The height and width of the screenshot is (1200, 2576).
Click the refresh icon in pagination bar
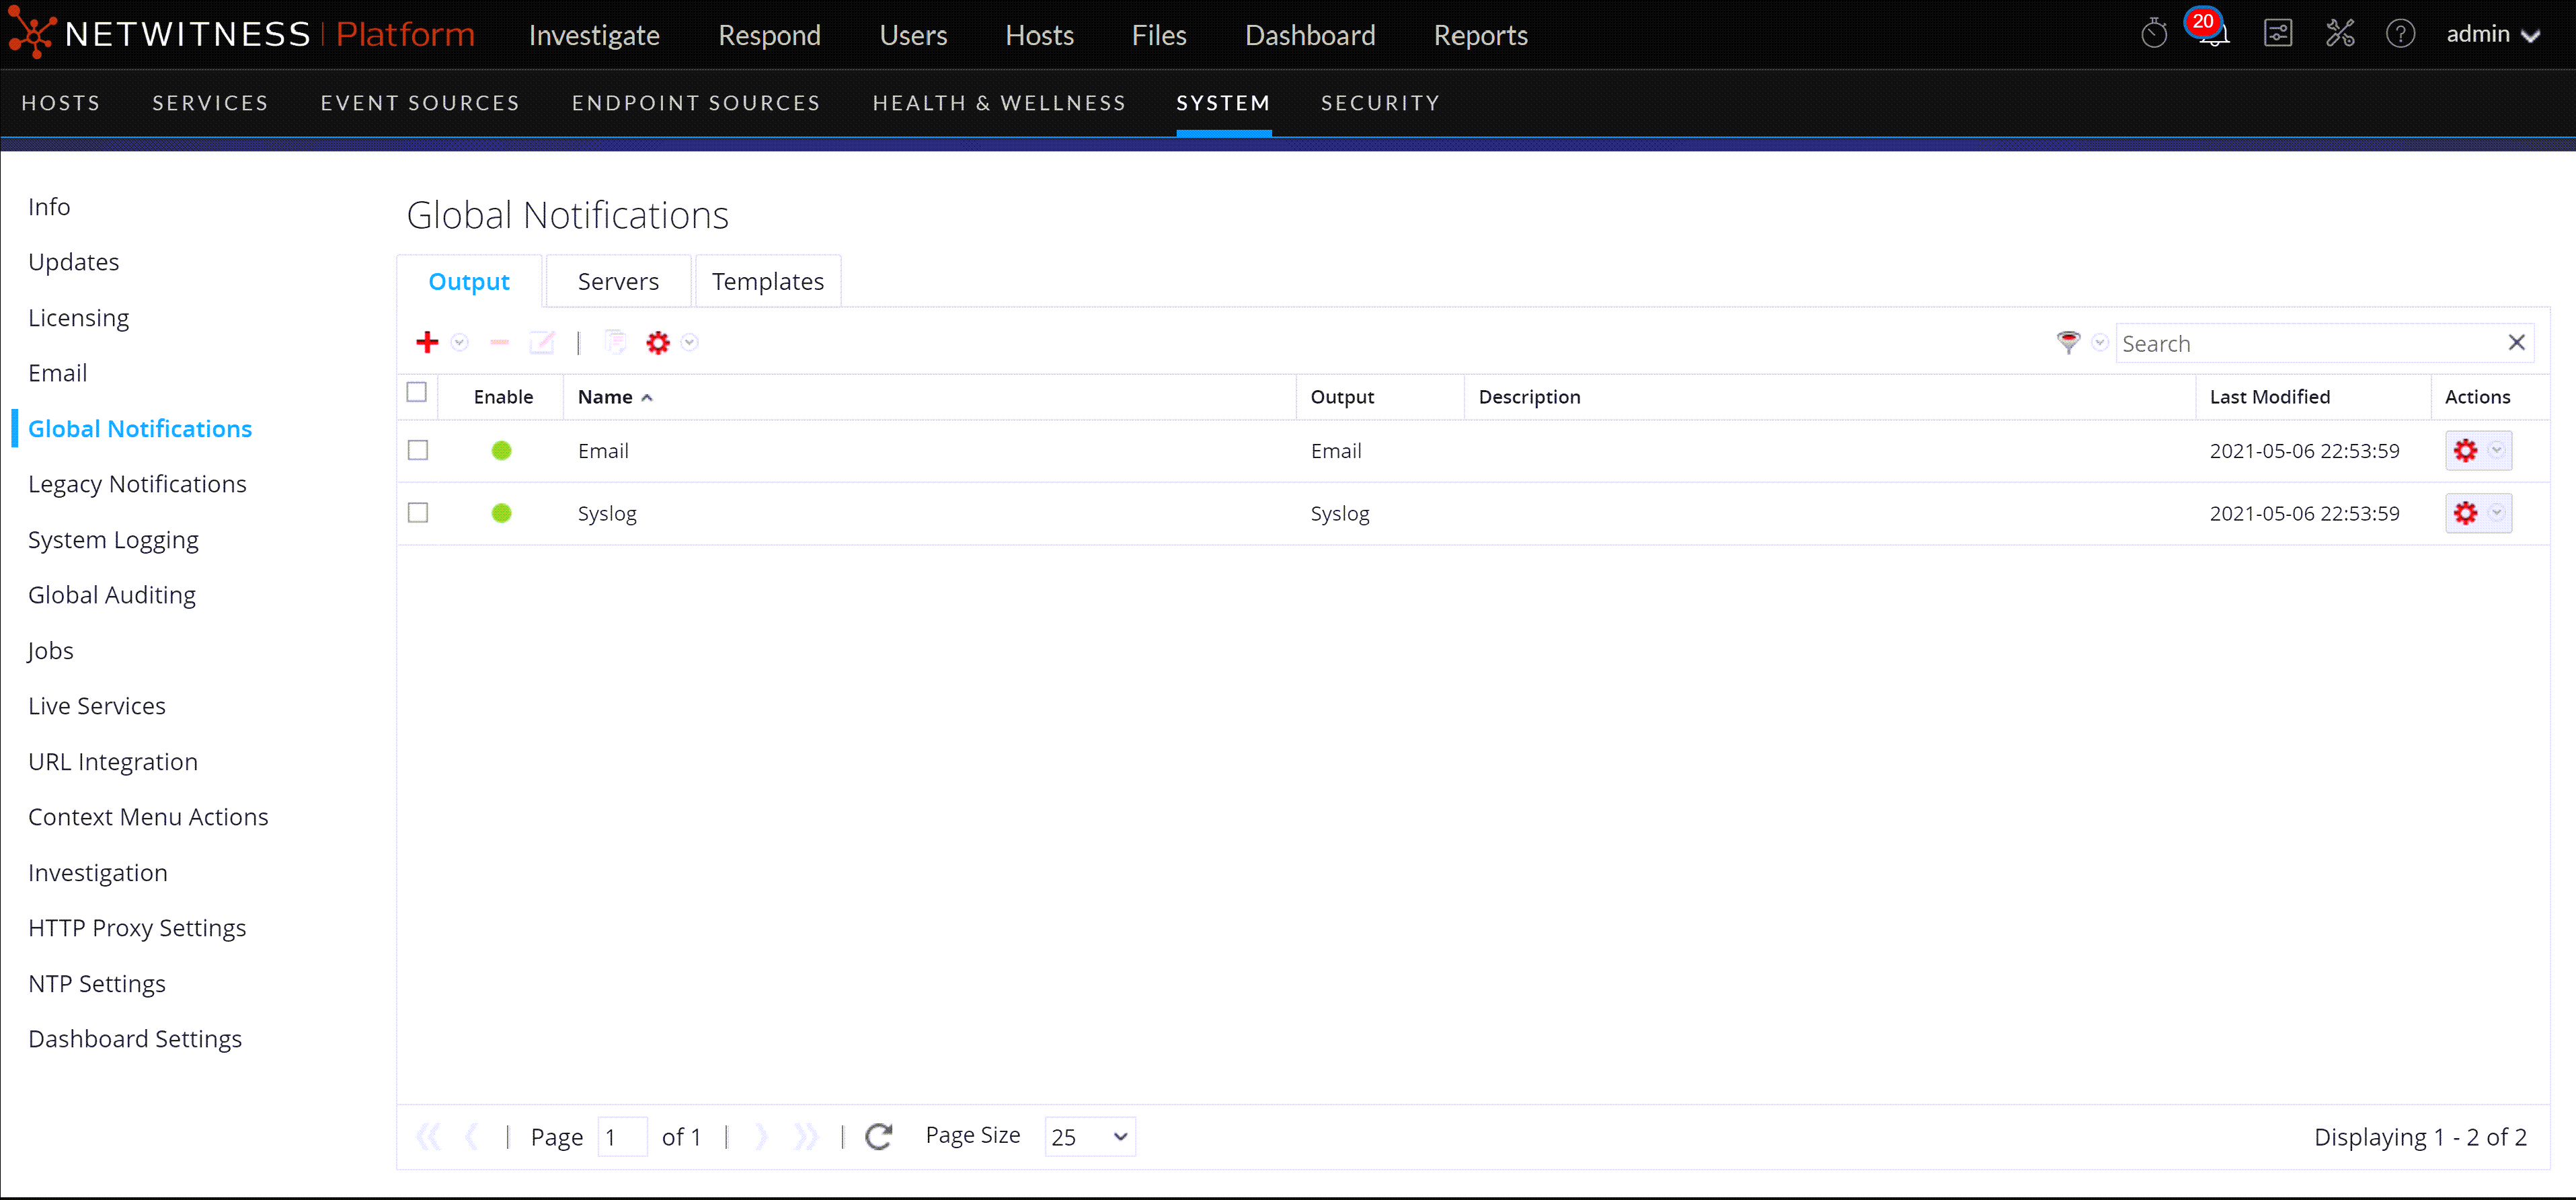(878, 1136)
